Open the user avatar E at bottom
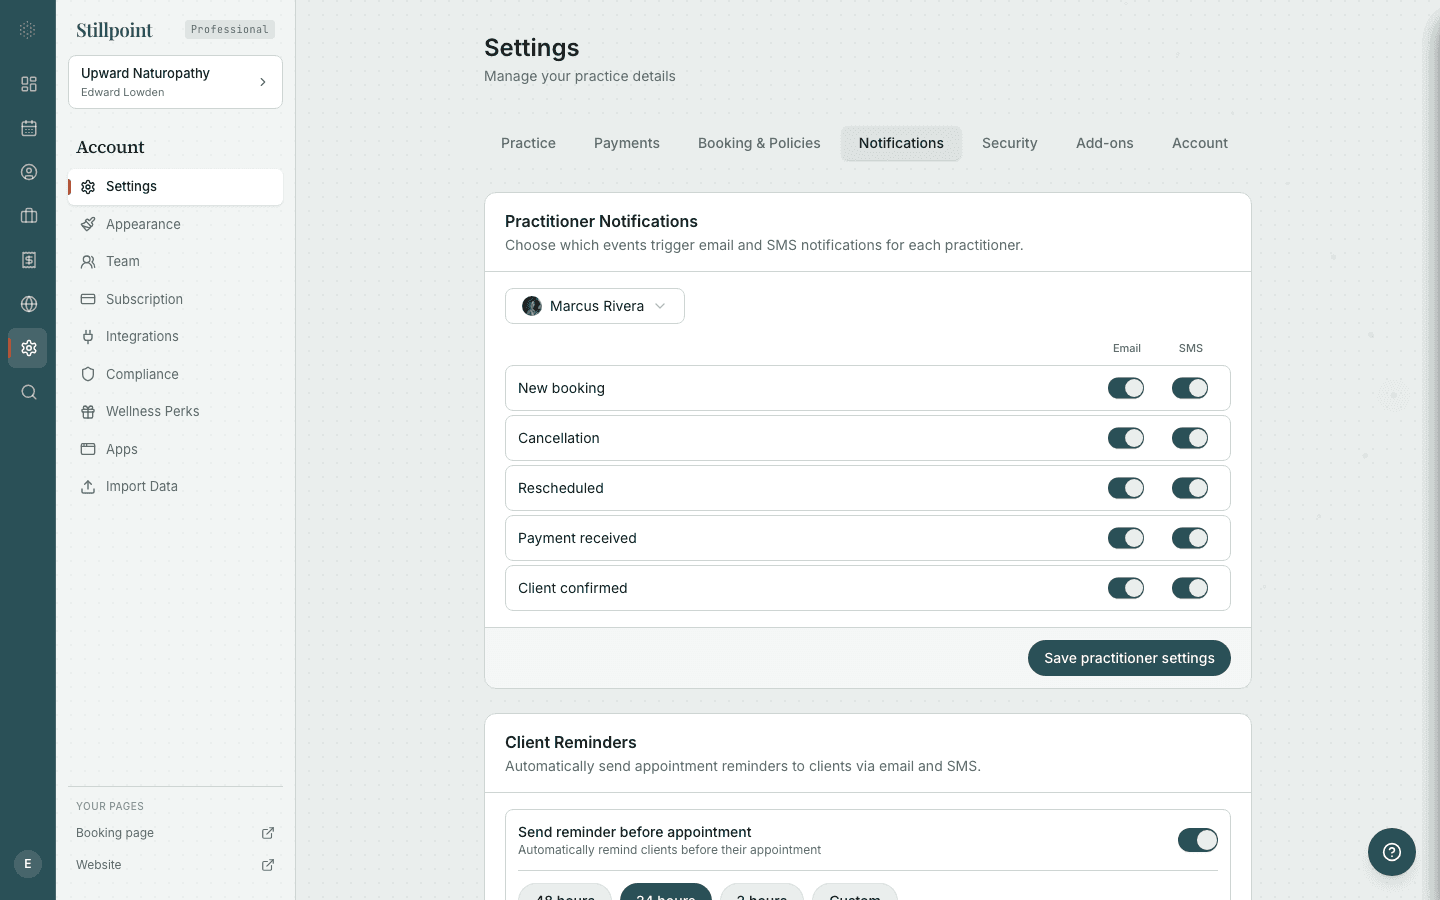Viewport: 1440px width, 900px height. coord(28,864)
